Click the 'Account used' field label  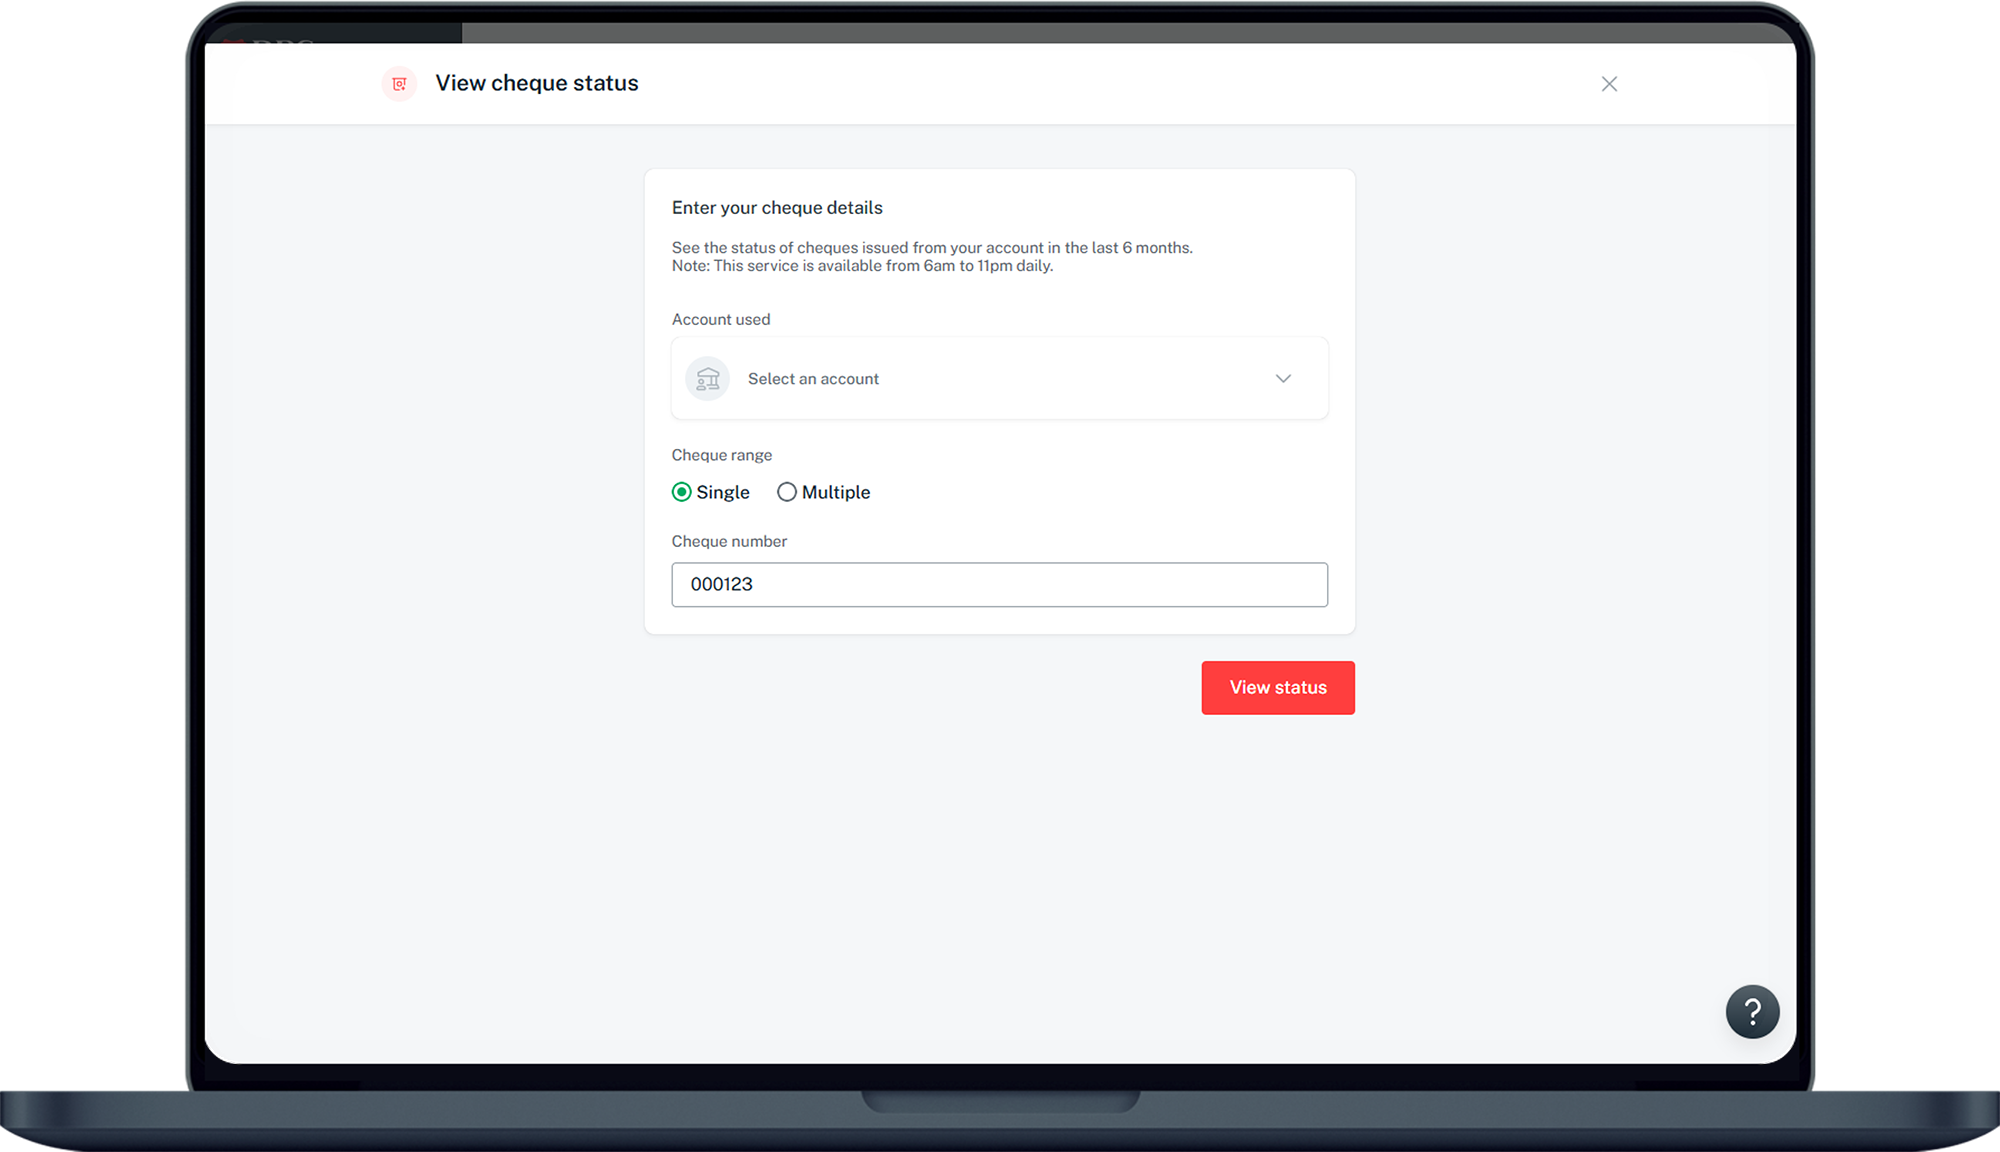[x=721, y=320]
